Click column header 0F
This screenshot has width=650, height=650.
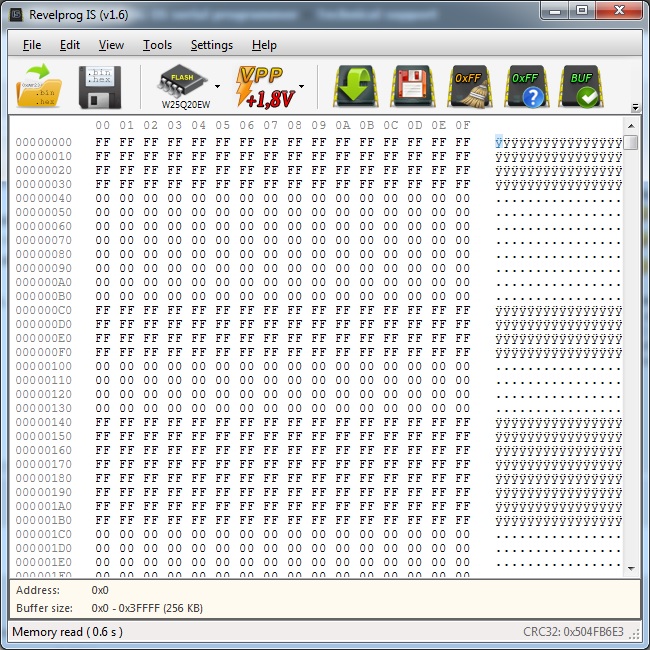[463, 125]
